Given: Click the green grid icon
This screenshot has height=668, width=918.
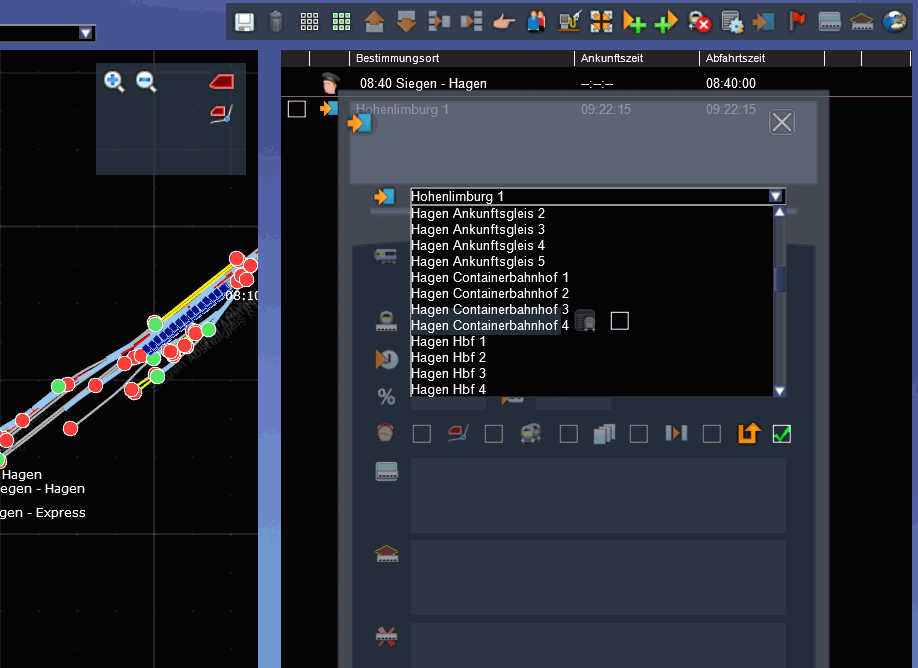Looking at the screenshot, I should click(341, 22).
